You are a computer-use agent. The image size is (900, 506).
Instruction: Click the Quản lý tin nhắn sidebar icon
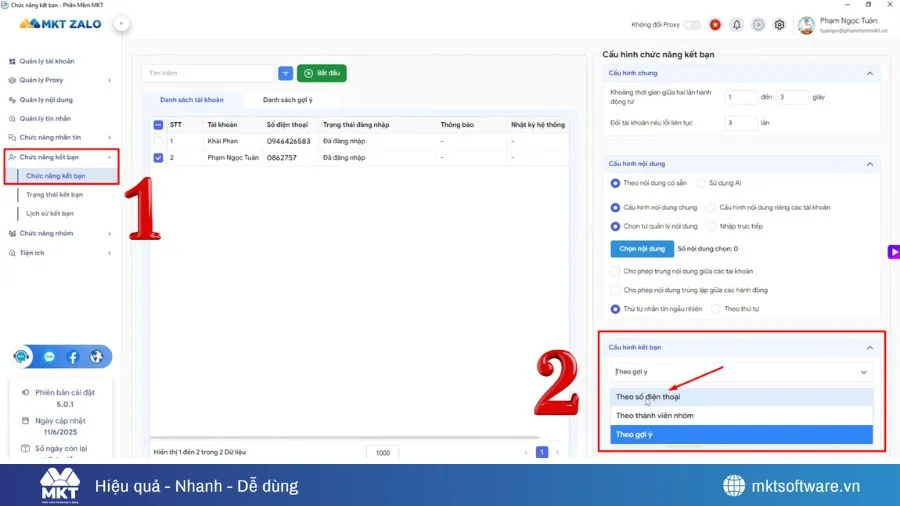click(x=12, y=119)
